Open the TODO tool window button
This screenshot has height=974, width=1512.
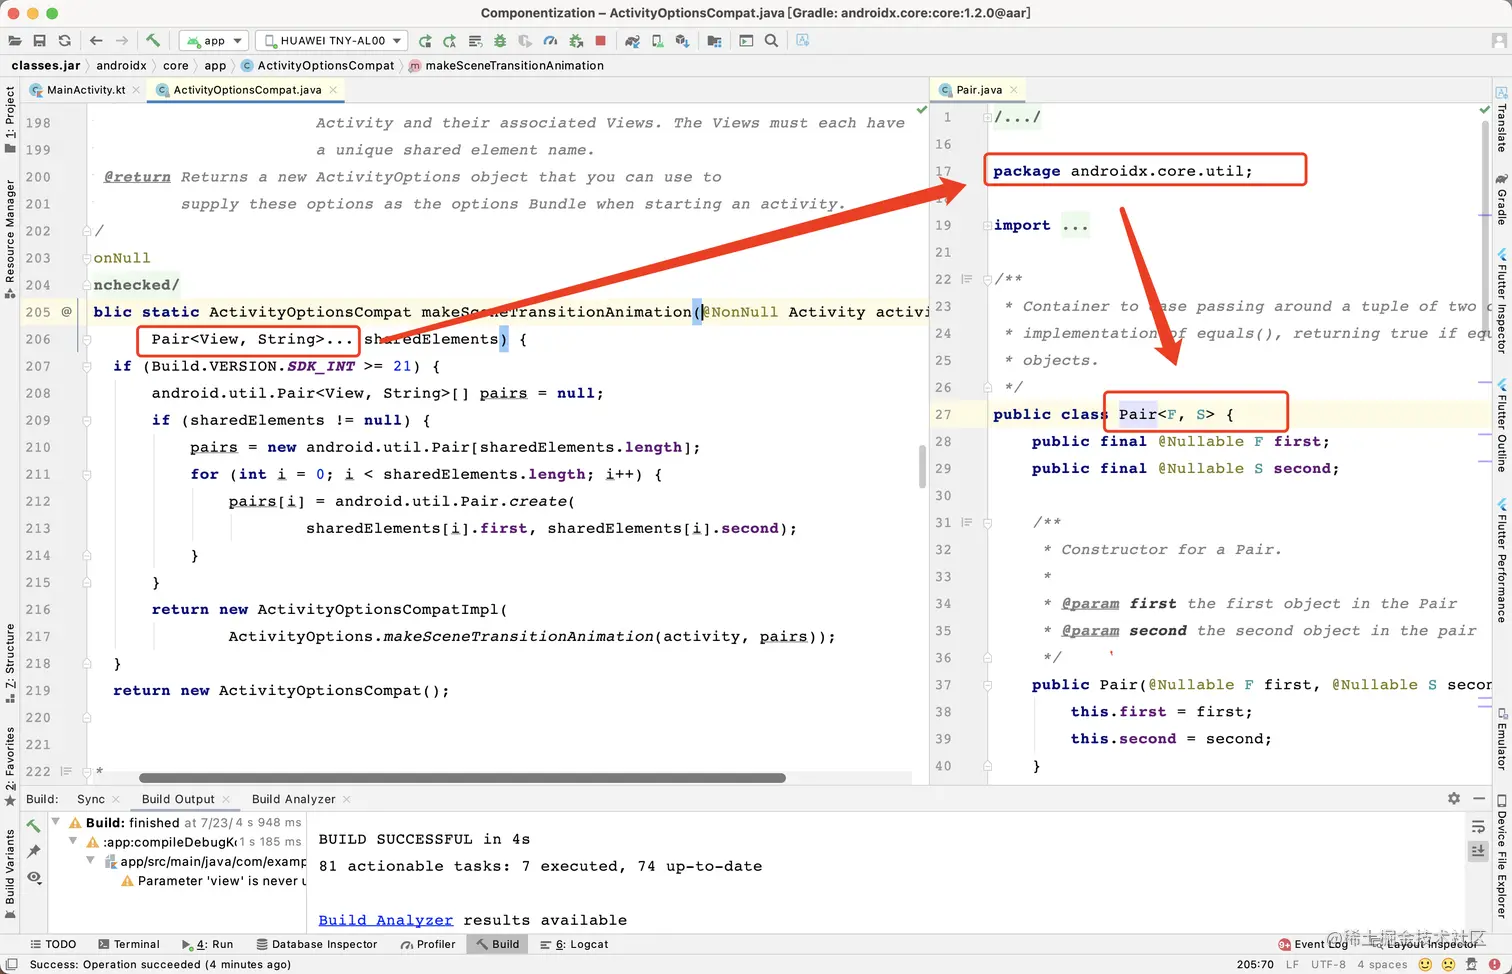tap(53, 944)
